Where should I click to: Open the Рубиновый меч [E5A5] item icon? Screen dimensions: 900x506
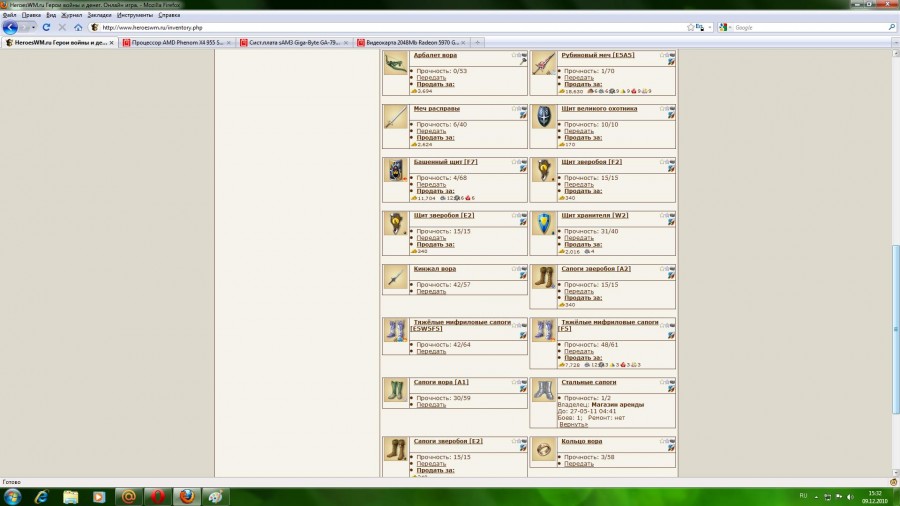point(544,63)
